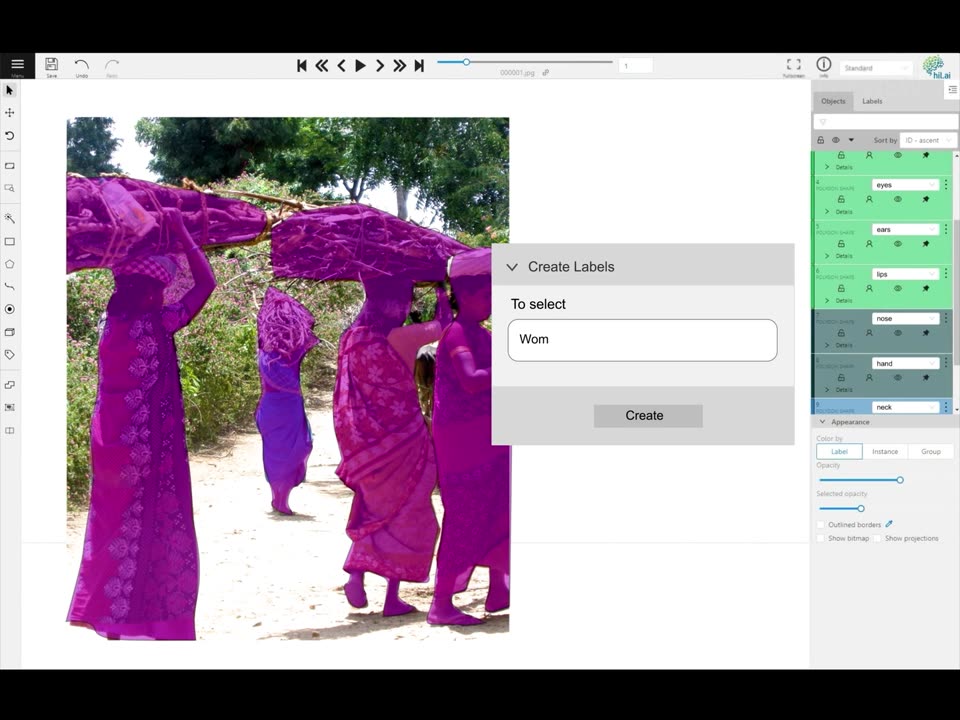This screenshot has width=960, height=720.
Task: Open the eyes label dropdown
Action: click(905, 185)
